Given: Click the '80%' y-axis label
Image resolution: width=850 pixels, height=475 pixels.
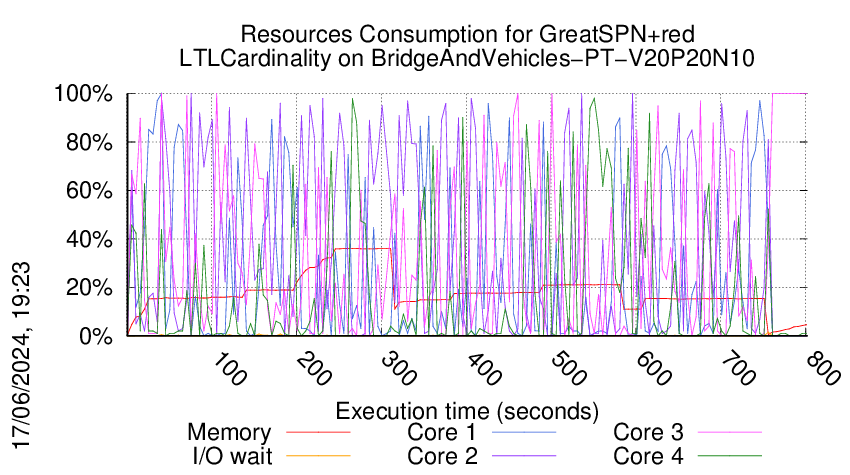Looking at the screenshot, I should tap(89, 143).
